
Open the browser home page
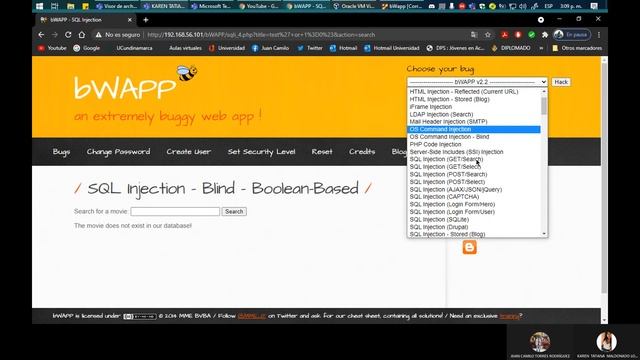pyautogui.click(x=82, y=35)
